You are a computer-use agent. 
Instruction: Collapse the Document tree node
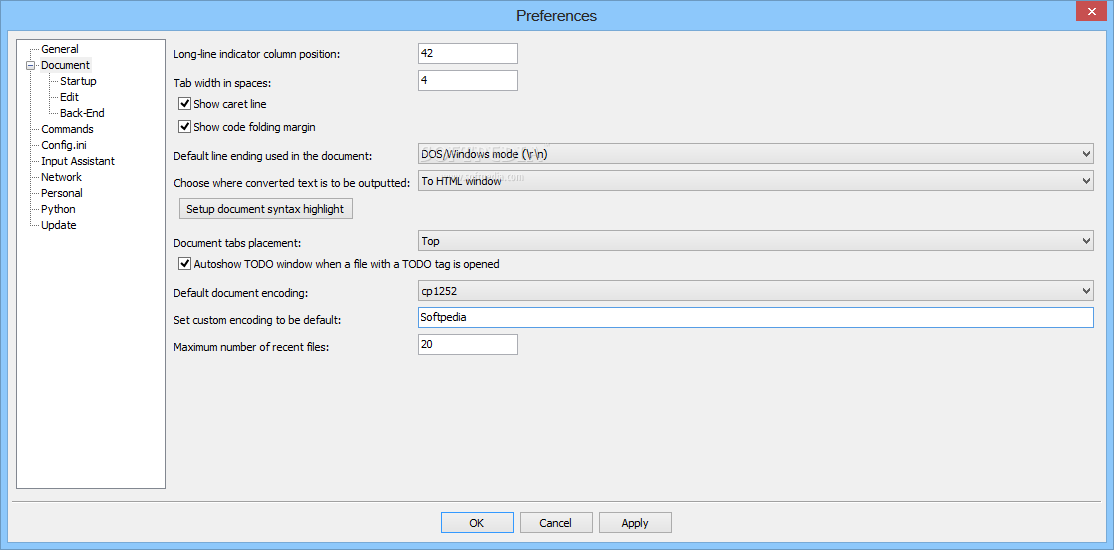click(x=31, y=65)
